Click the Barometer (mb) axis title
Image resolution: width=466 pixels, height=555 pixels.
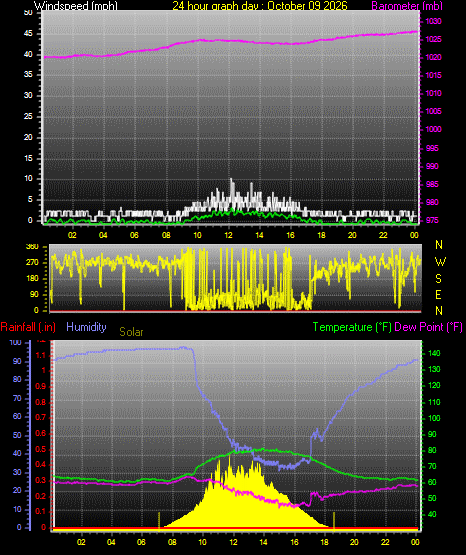[x=407, y=6]
